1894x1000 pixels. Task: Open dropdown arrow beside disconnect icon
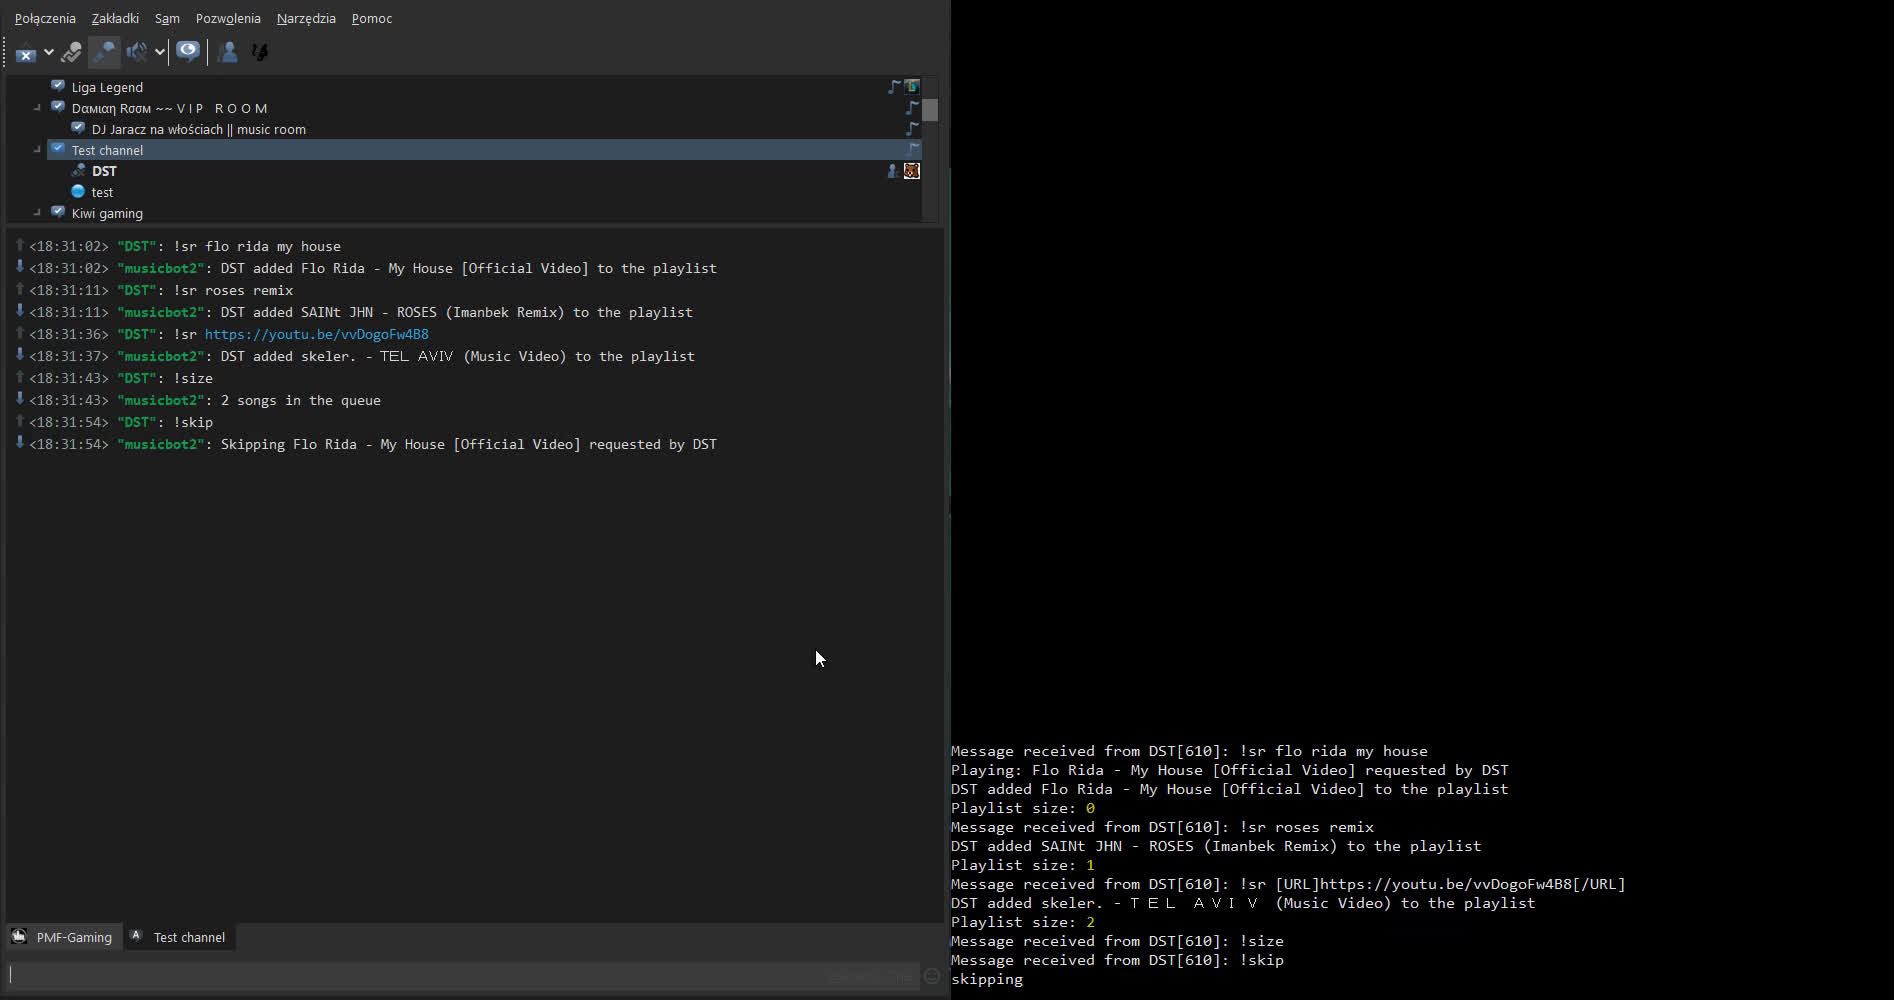48,53
